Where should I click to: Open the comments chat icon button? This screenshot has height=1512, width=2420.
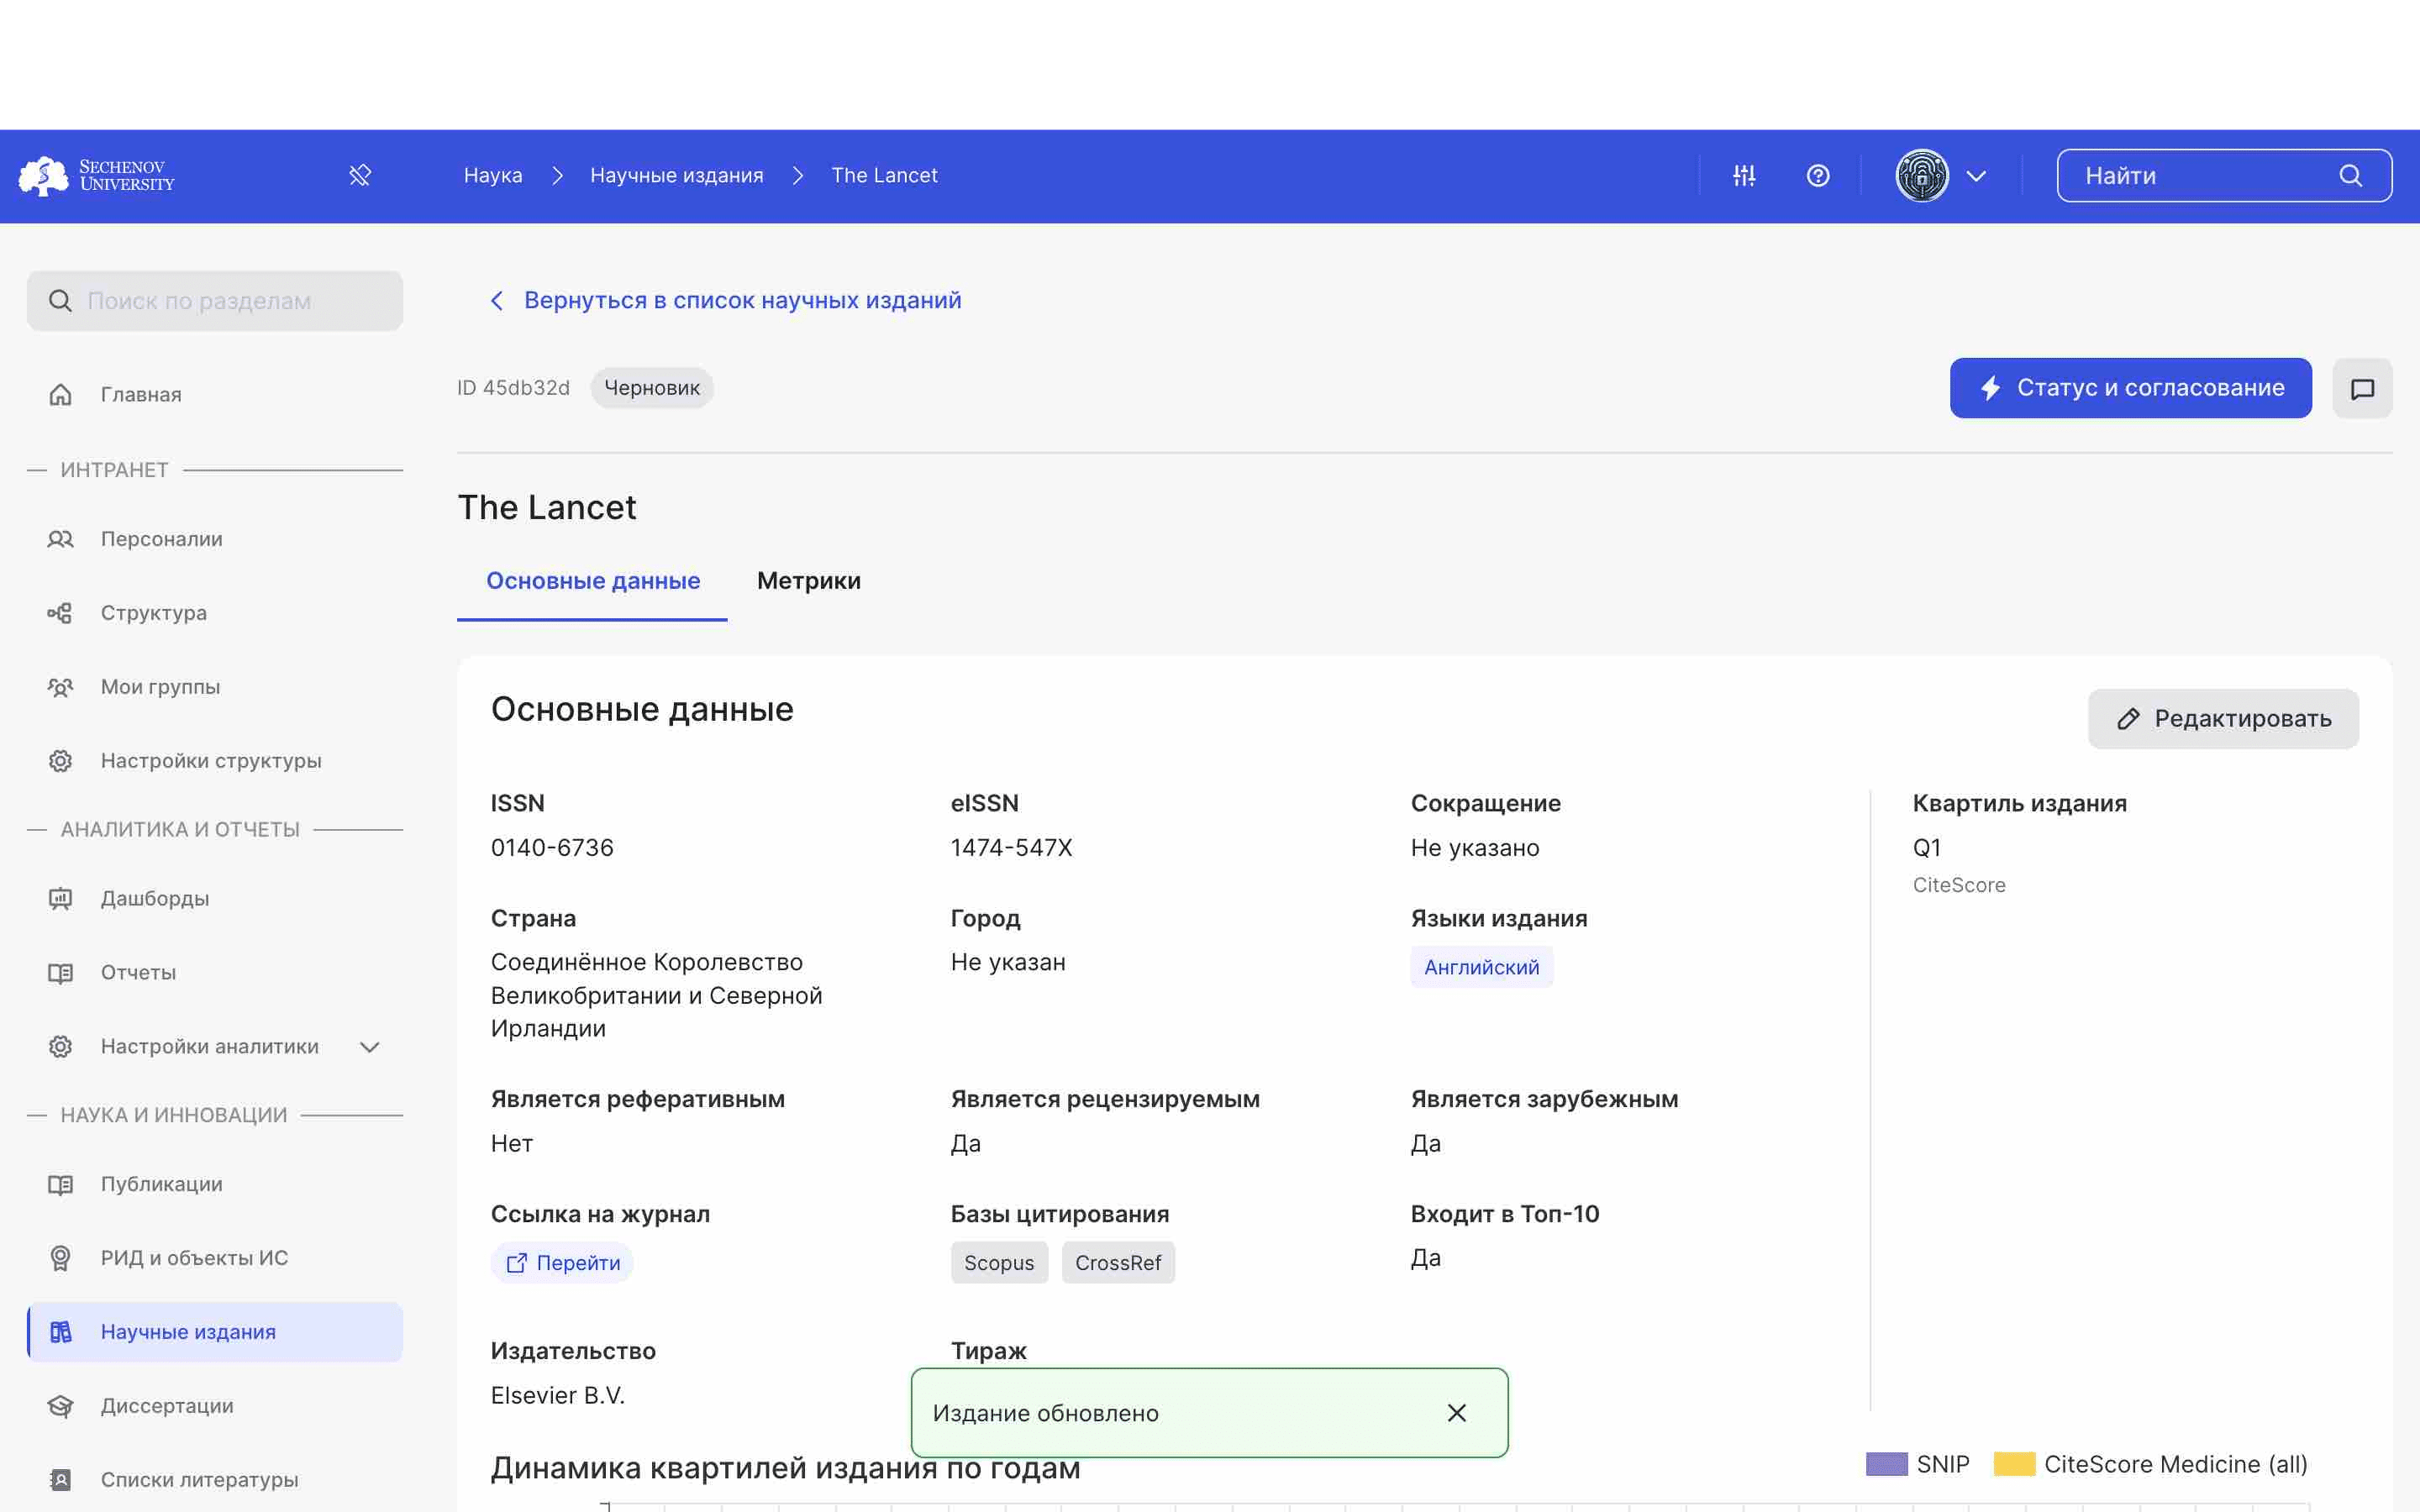pos(2362,388)
